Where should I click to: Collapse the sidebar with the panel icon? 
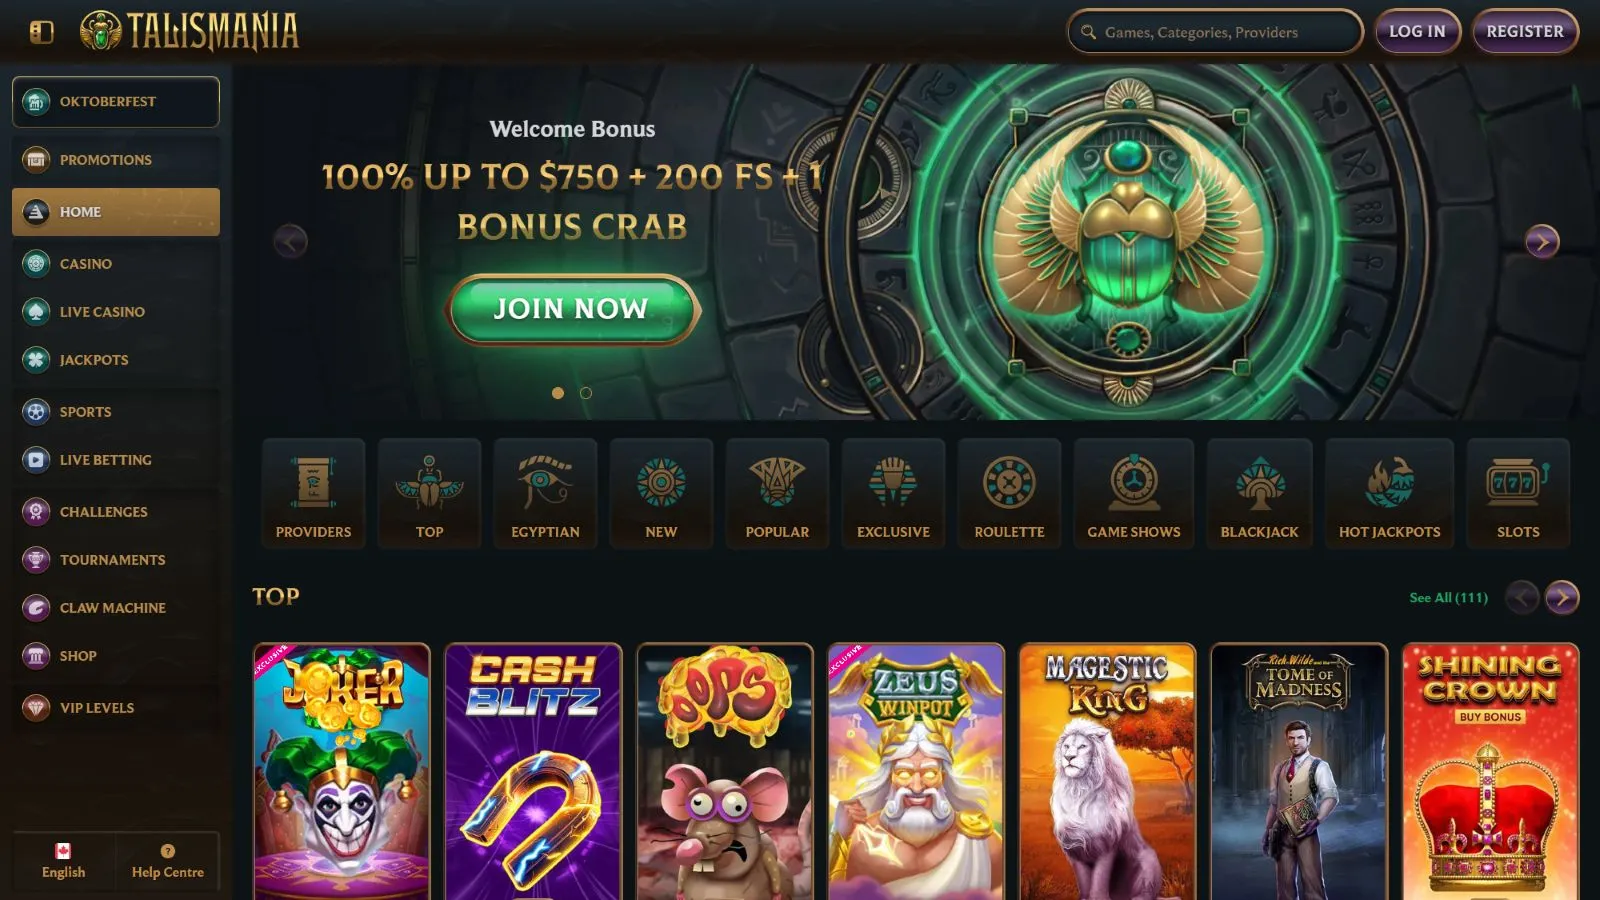[41, 32]
